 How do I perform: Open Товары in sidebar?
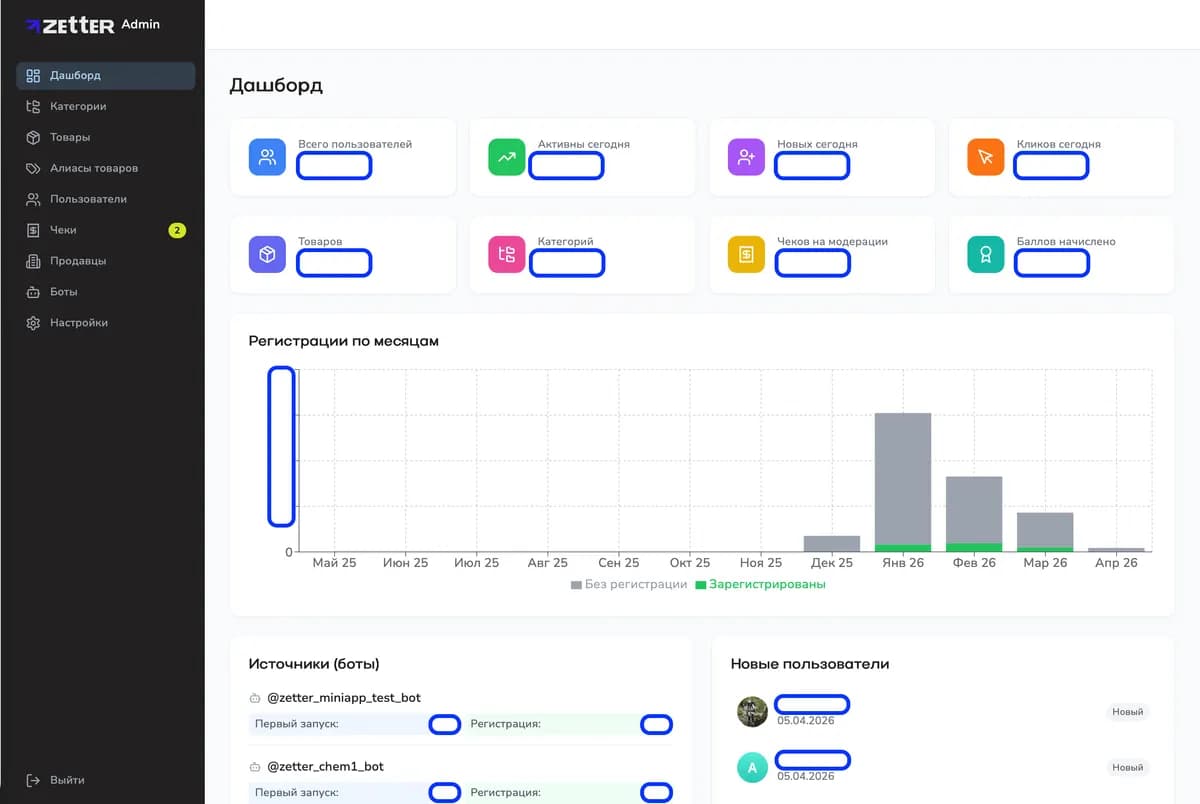click(106, 137)
